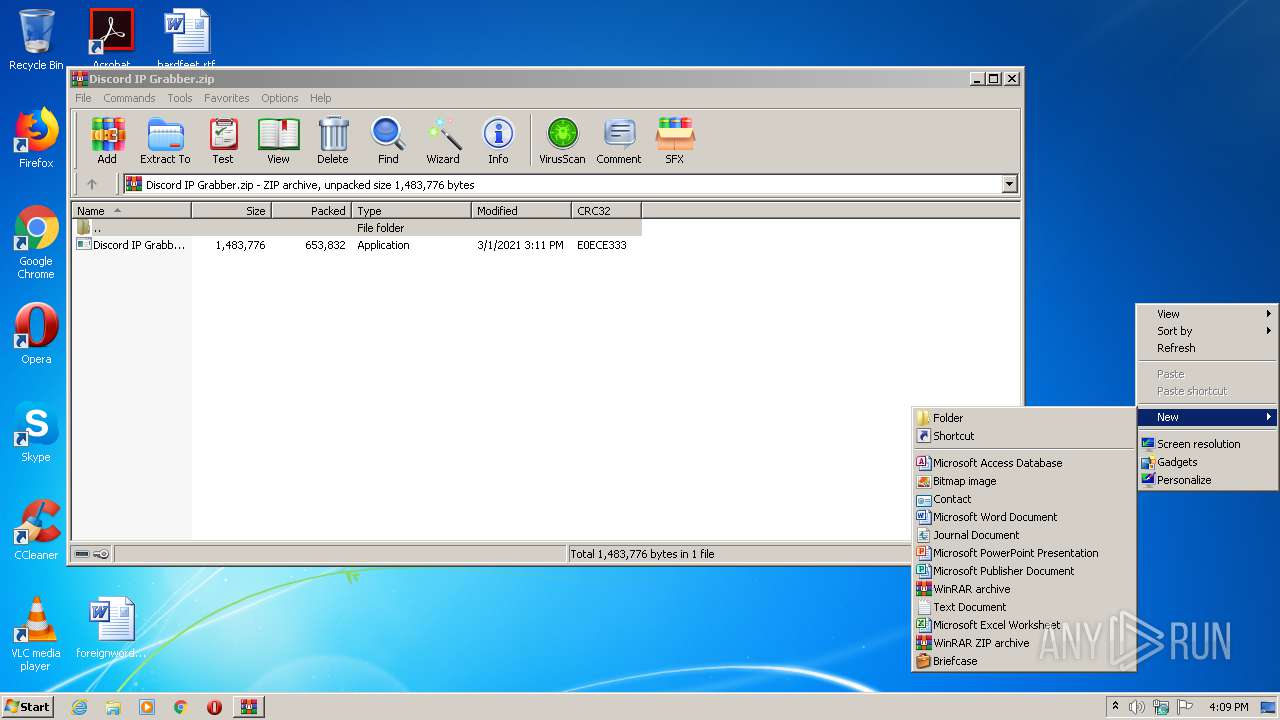Open Skype desktop shortcut
The height and width of the screenshot is (720, 1280).
(x=36, y=432)
